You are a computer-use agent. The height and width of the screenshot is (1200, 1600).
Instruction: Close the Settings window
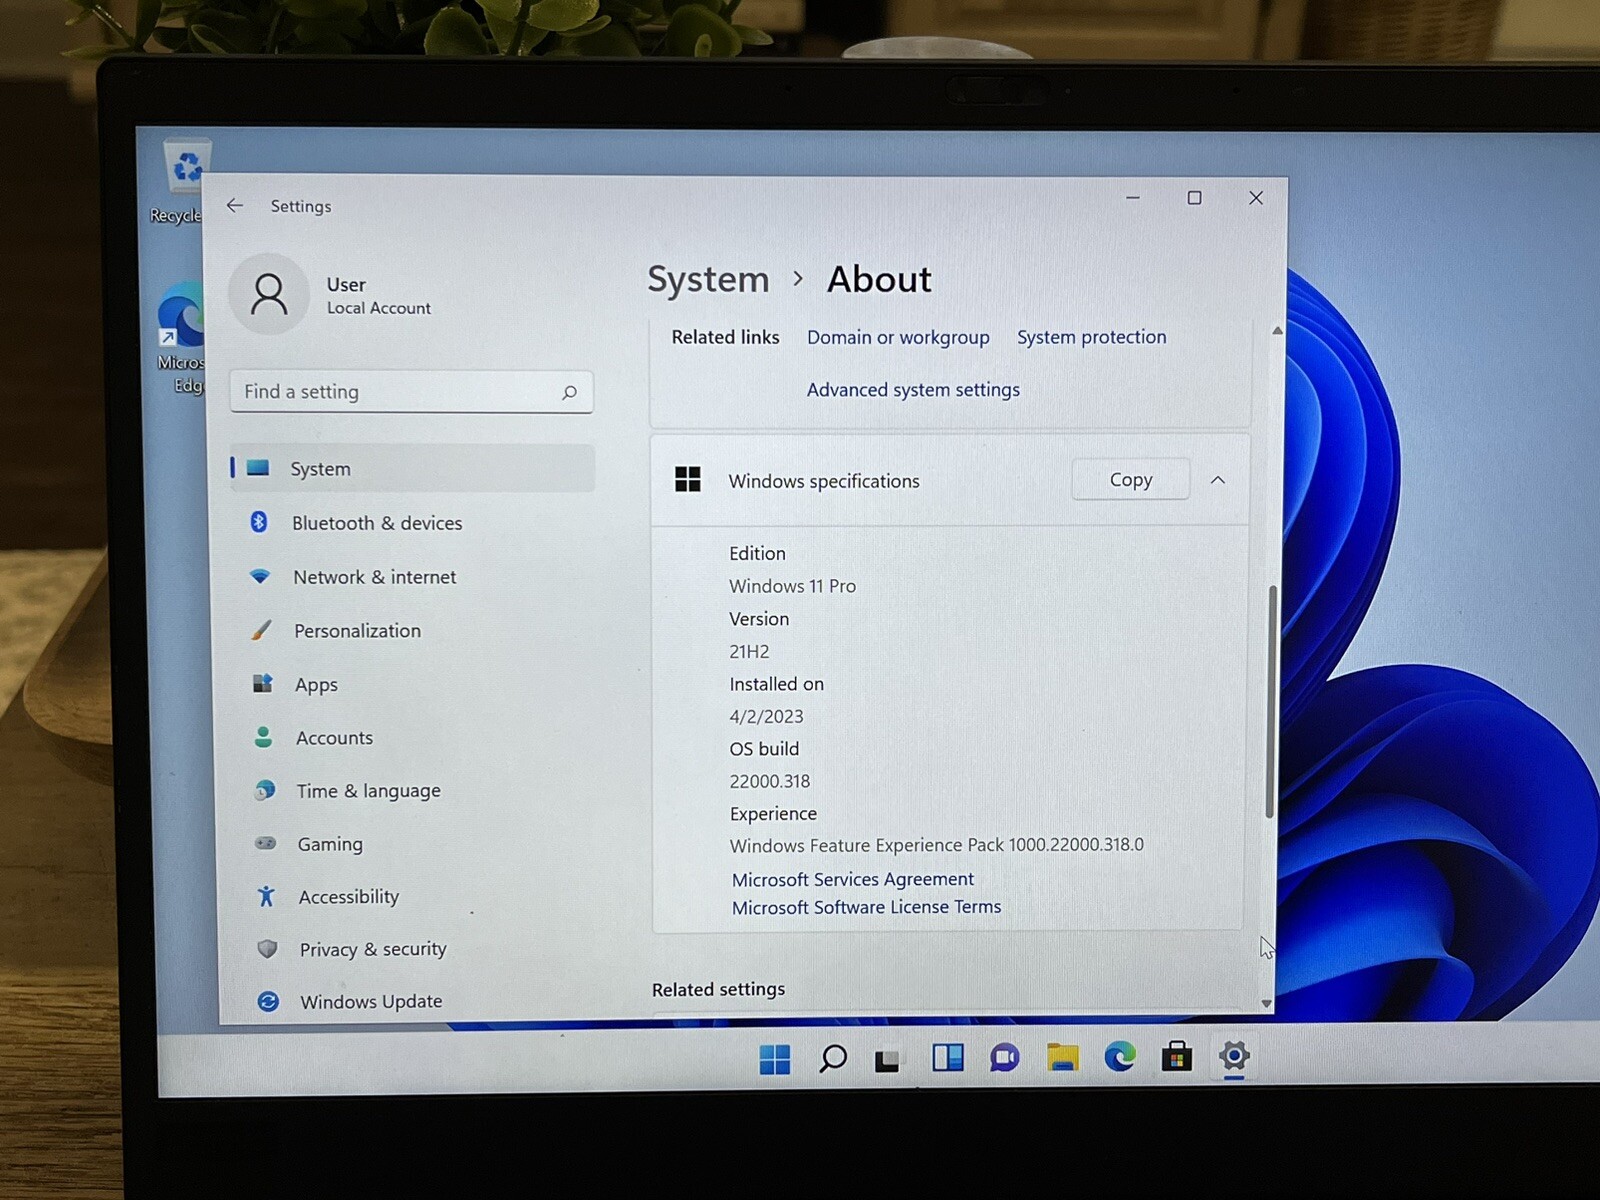point(1256,198)
